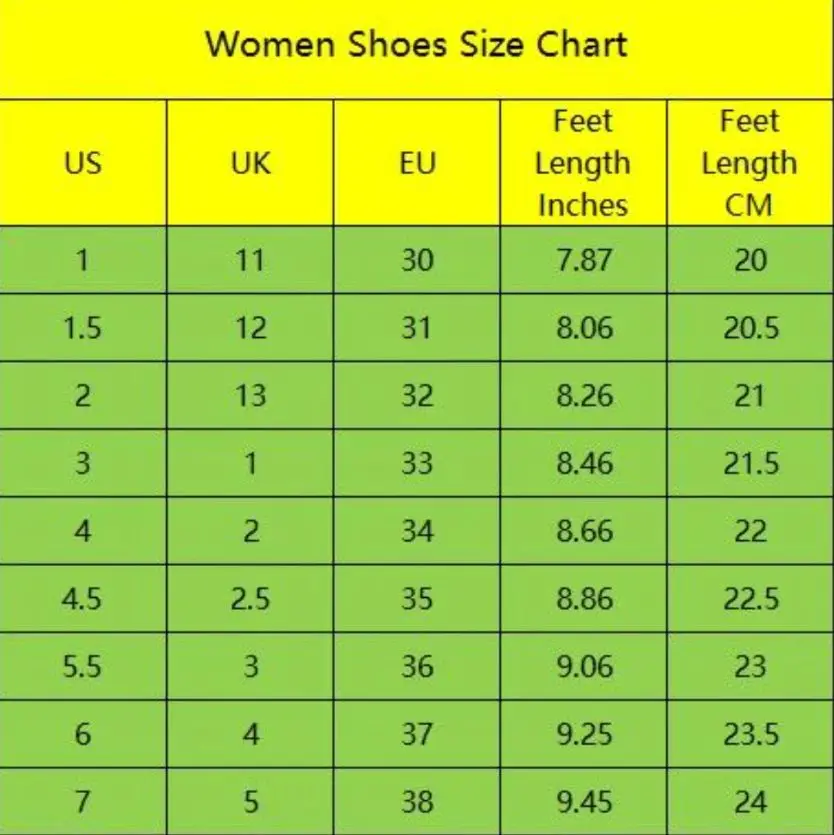This screenshot has height=835, width=834.
Task: Click the 7.87 inches cell
Action: [584, 260]
